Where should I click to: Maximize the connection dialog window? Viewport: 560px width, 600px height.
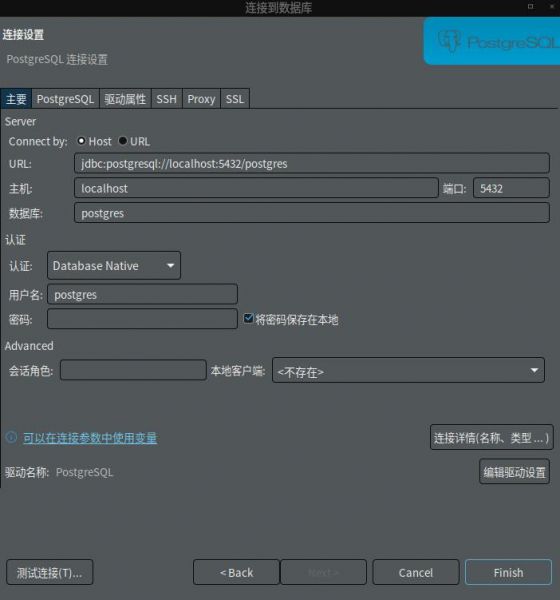coord(531,7)
